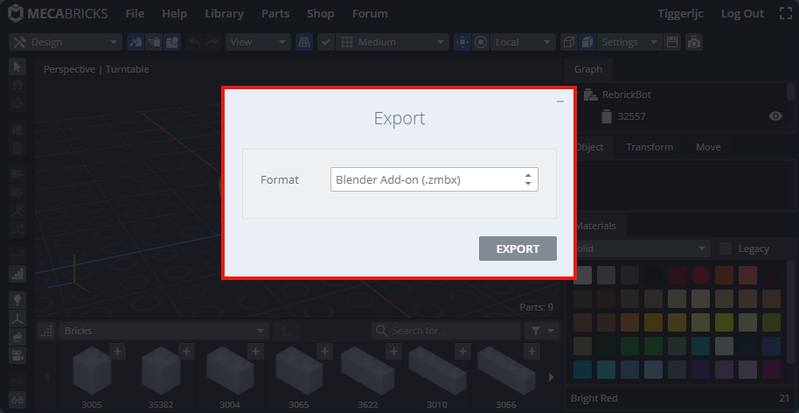Click the Log Out link
Image resolution: width=799 pixels, height=413 pixels.
click(742, 14)
